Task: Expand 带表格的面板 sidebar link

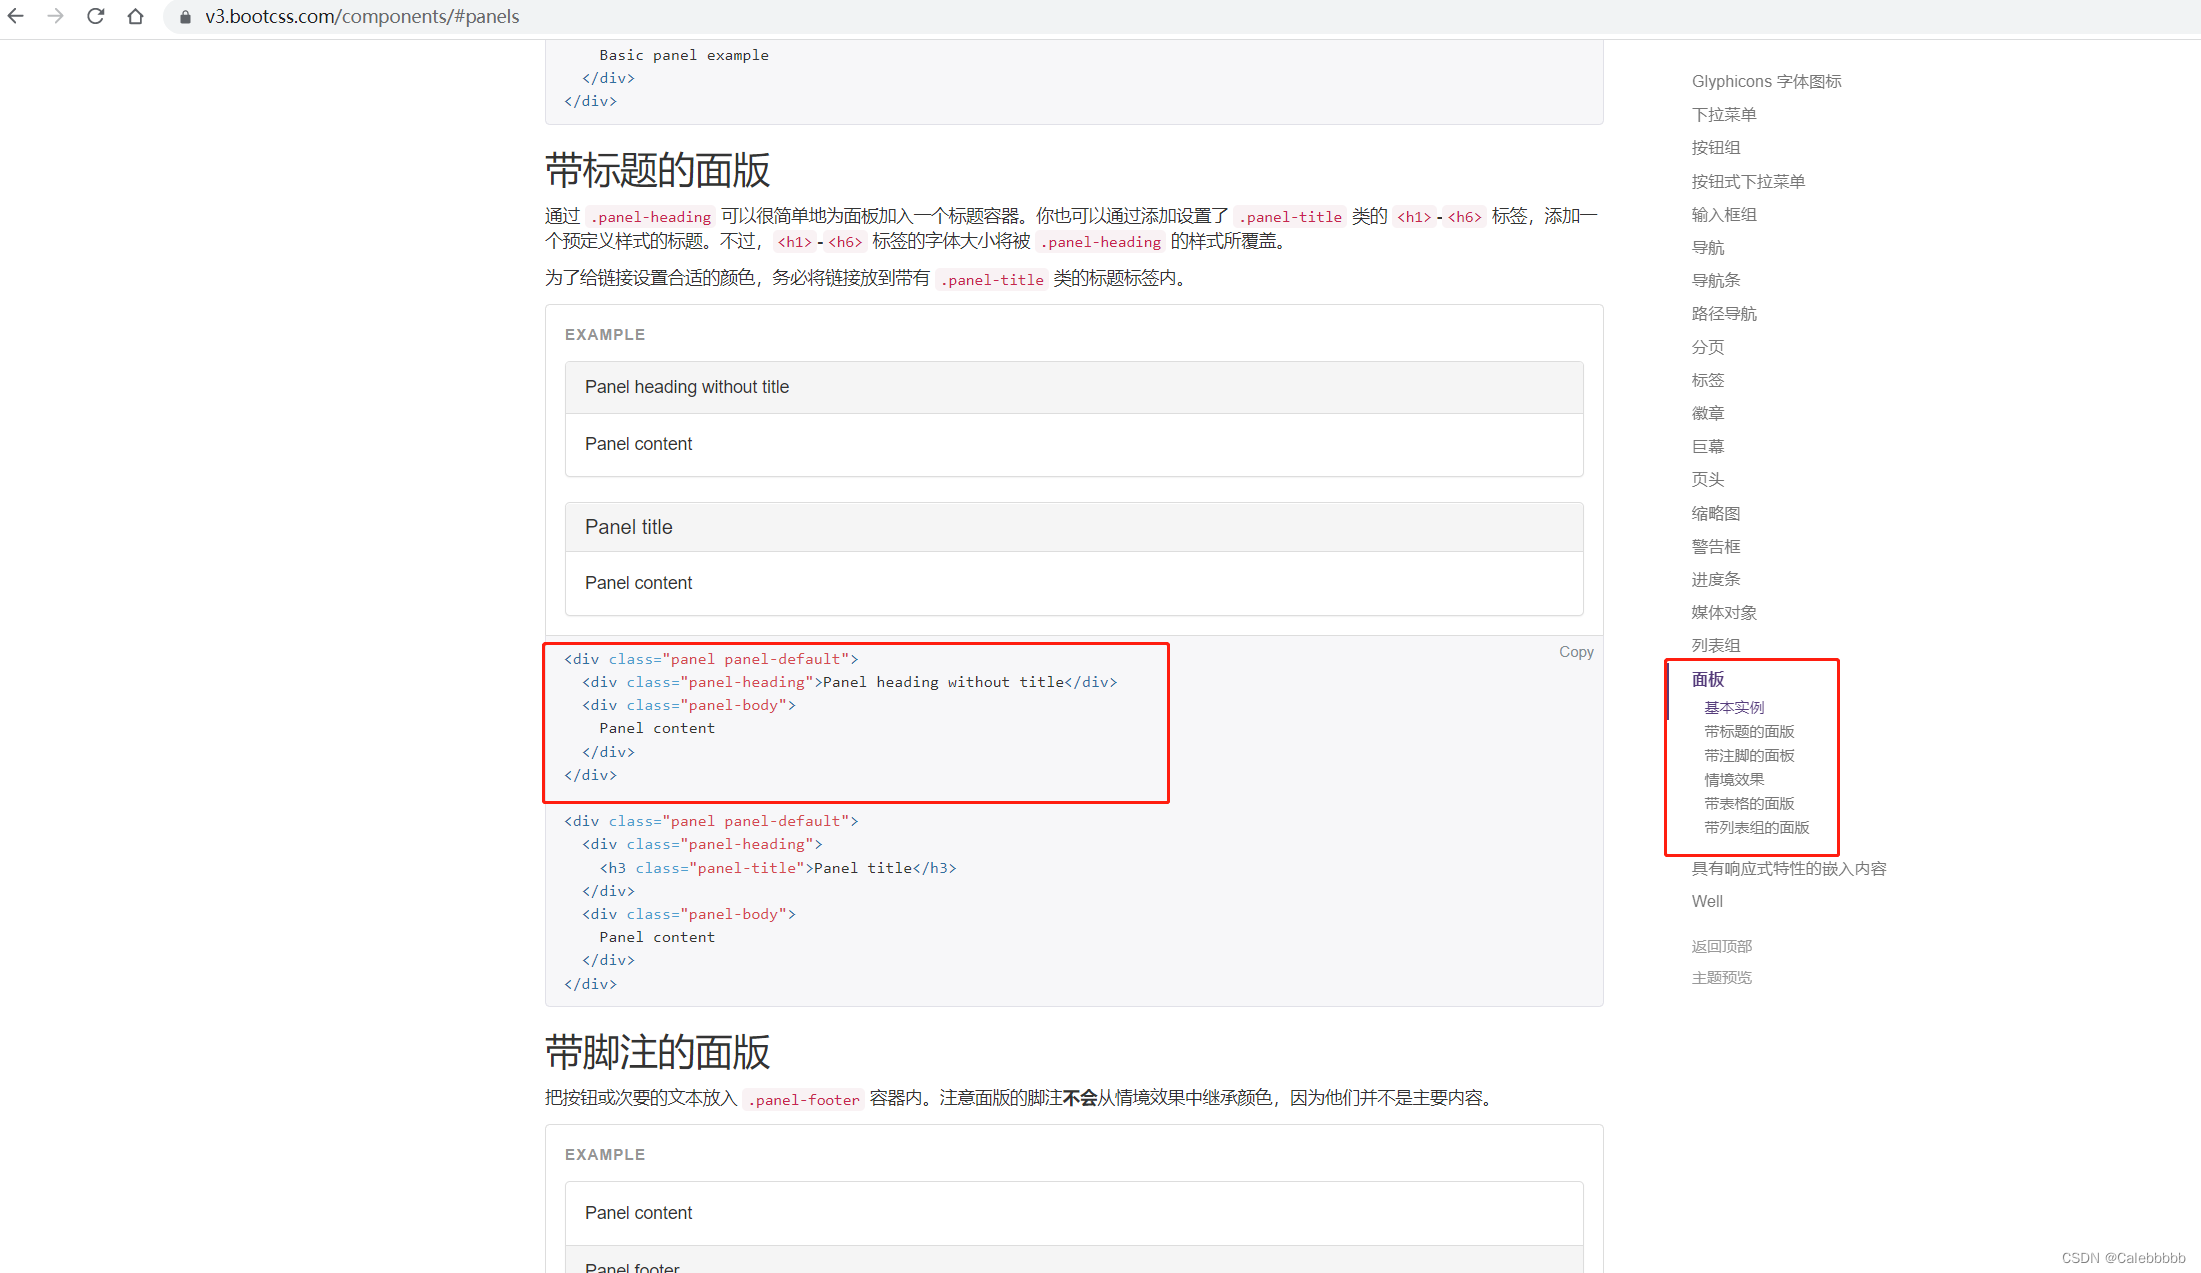Action: tap(1748, 803)
